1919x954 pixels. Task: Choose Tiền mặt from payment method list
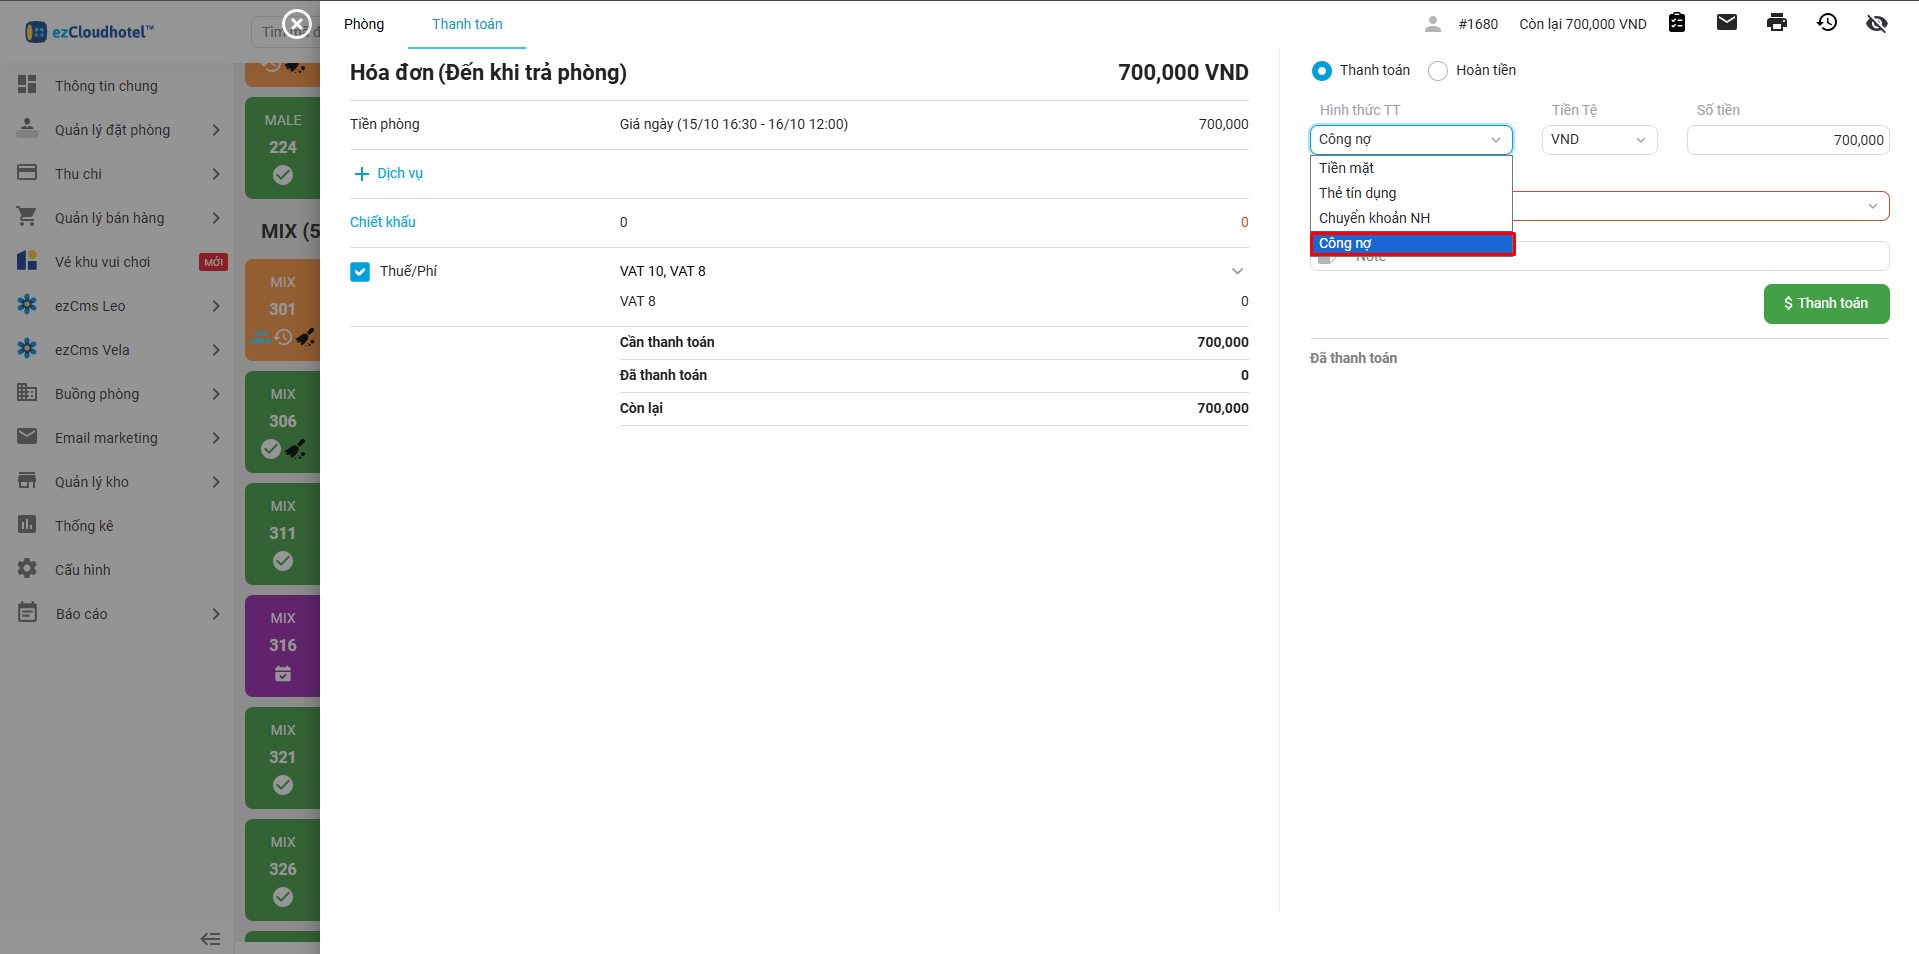[1346, 168]
